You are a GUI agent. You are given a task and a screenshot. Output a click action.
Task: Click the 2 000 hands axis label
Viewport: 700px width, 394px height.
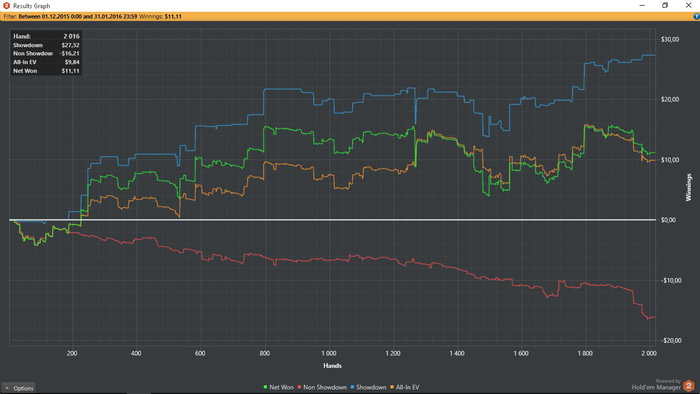(x=649, y=353)
